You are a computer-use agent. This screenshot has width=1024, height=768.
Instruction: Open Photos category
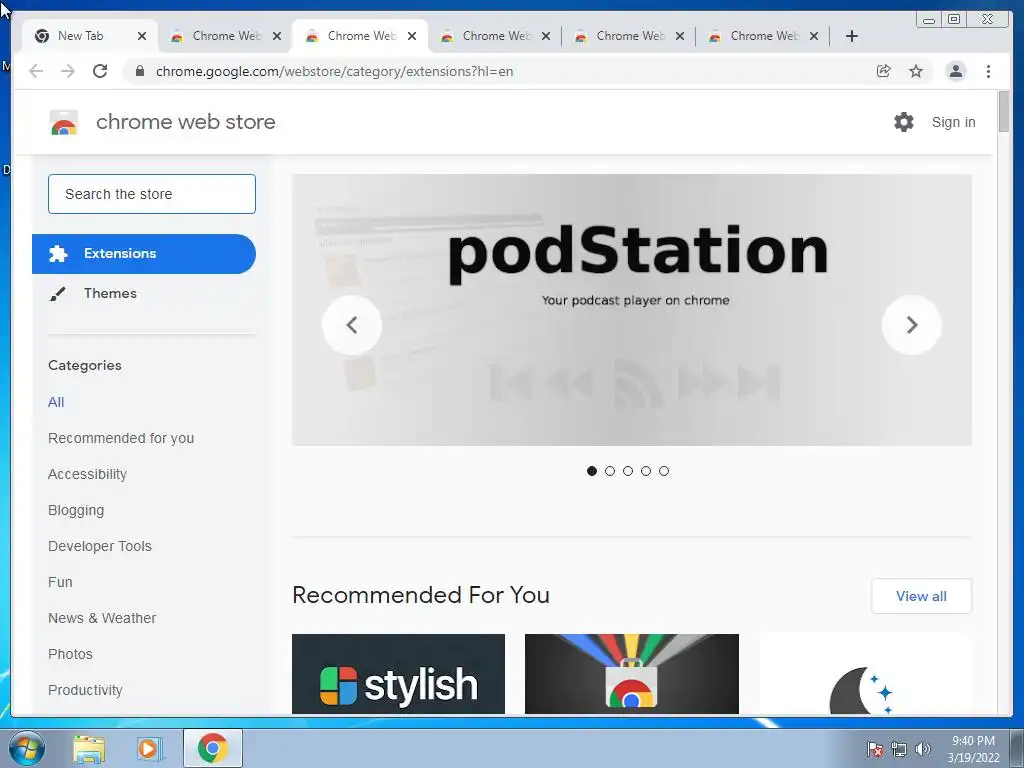(x=71, y=654)
